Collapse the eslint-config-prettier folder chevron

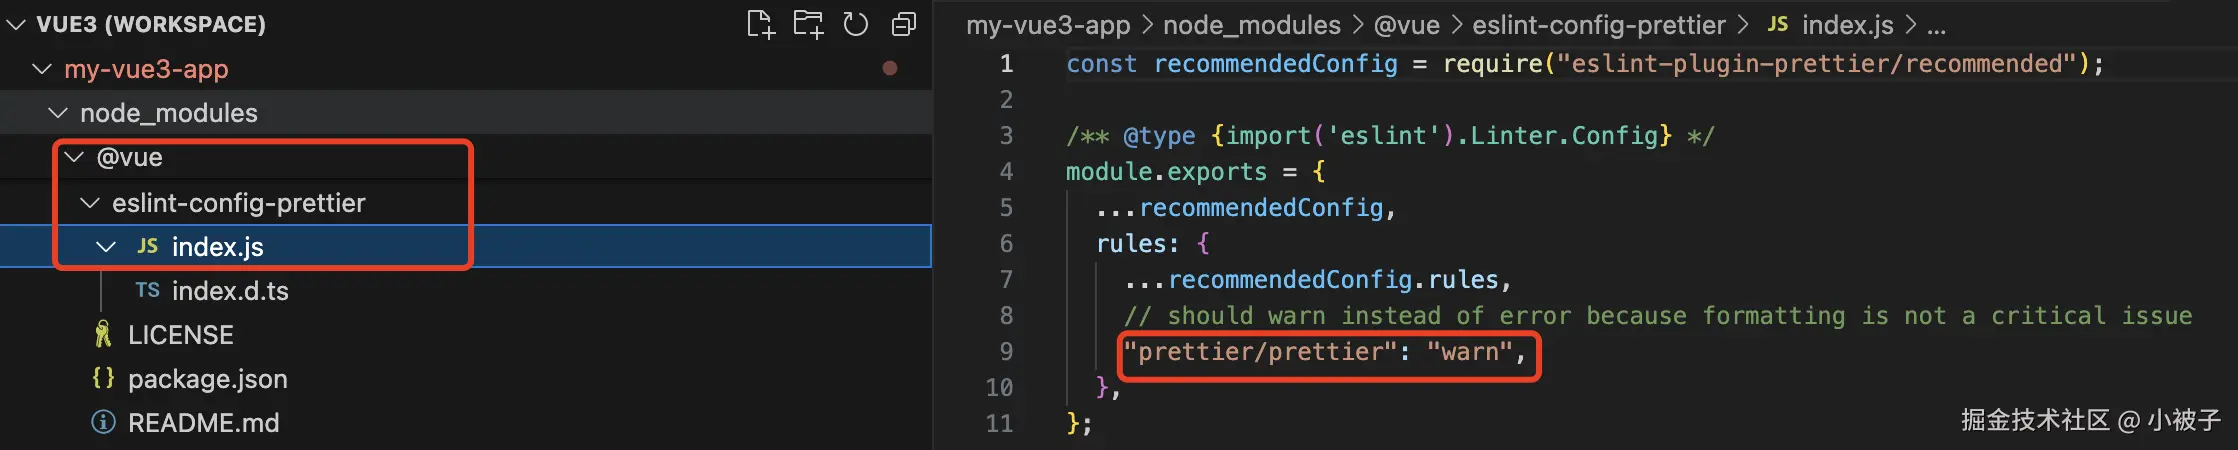pos(90,203)
